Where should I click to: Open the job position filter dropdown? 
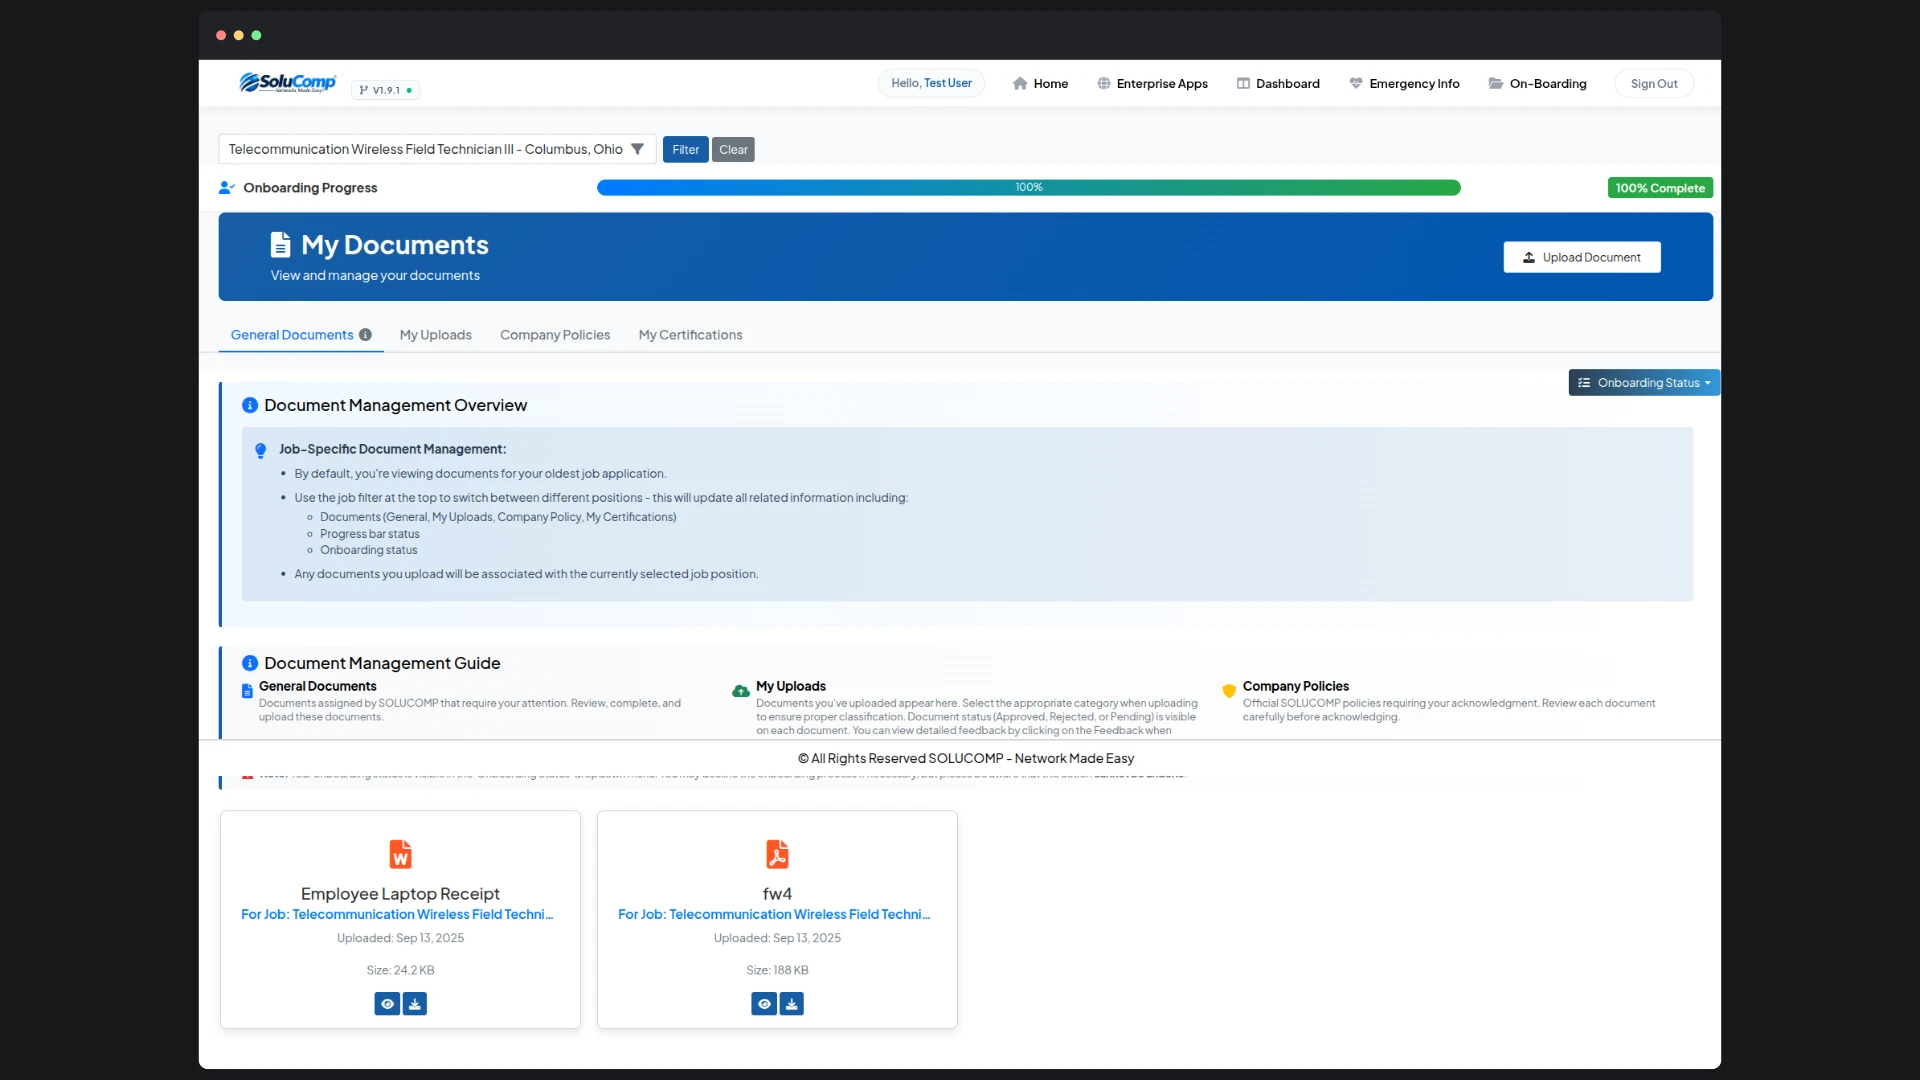point(437,149)
